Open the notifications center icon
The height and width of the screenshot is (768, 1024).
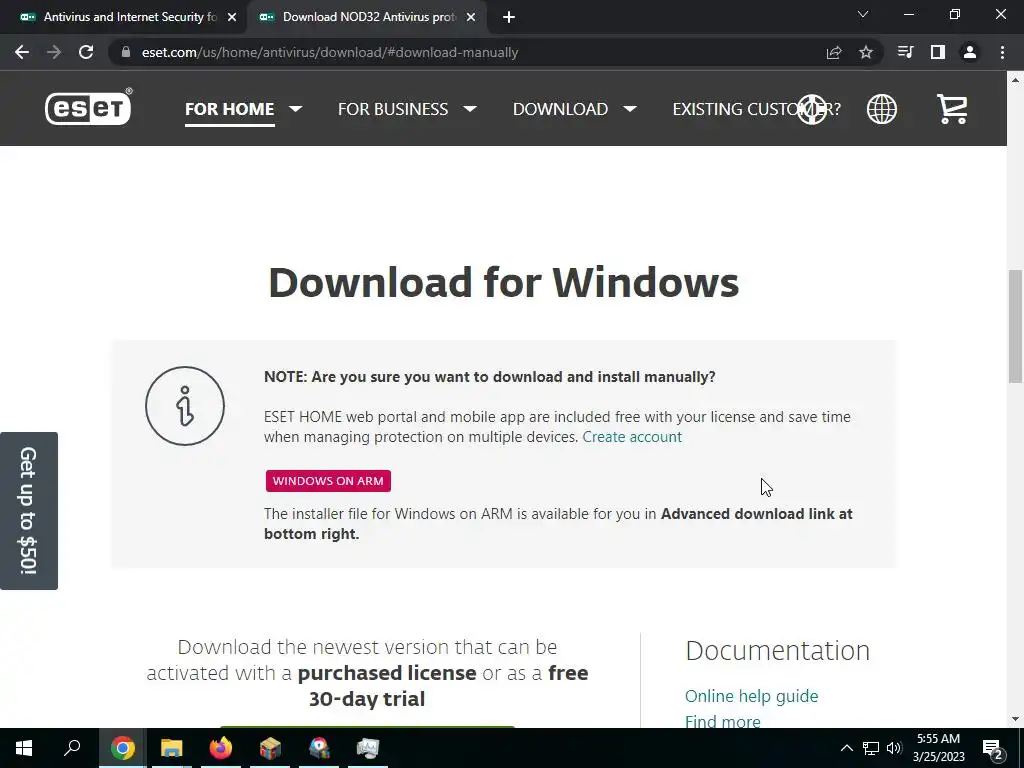[x=993, y=748]
